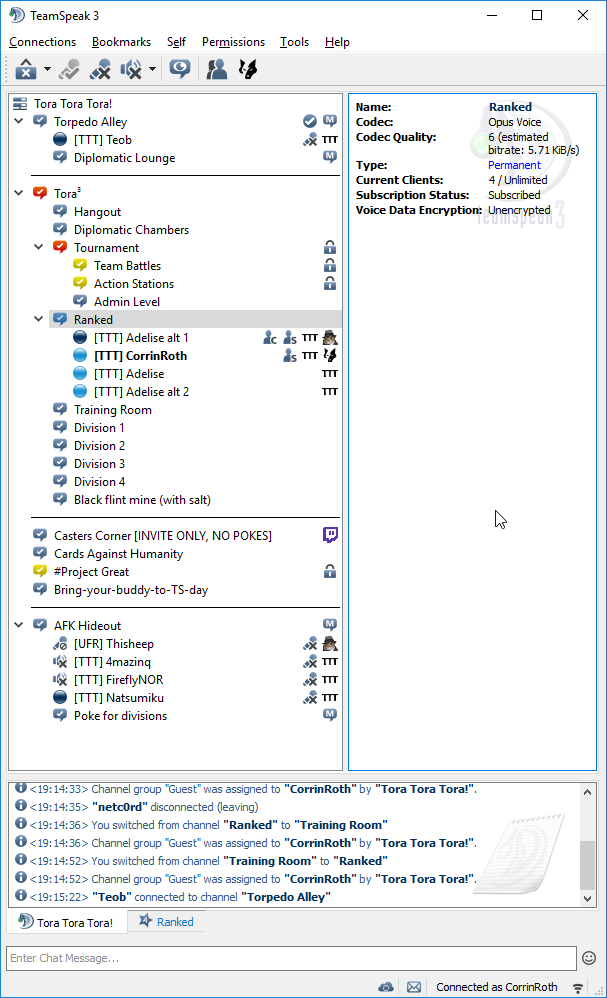Click the wolf avatar toolbar icon

point(248,69)
